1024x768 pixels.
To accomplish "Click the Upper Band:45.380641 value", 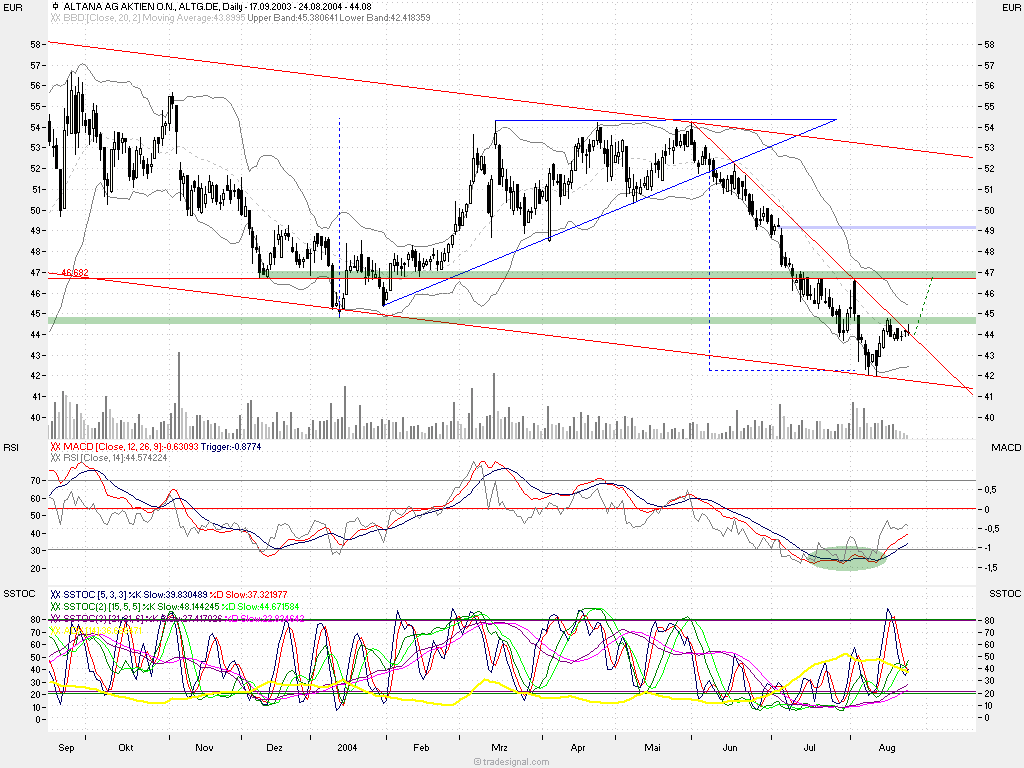I will [292, 18].
